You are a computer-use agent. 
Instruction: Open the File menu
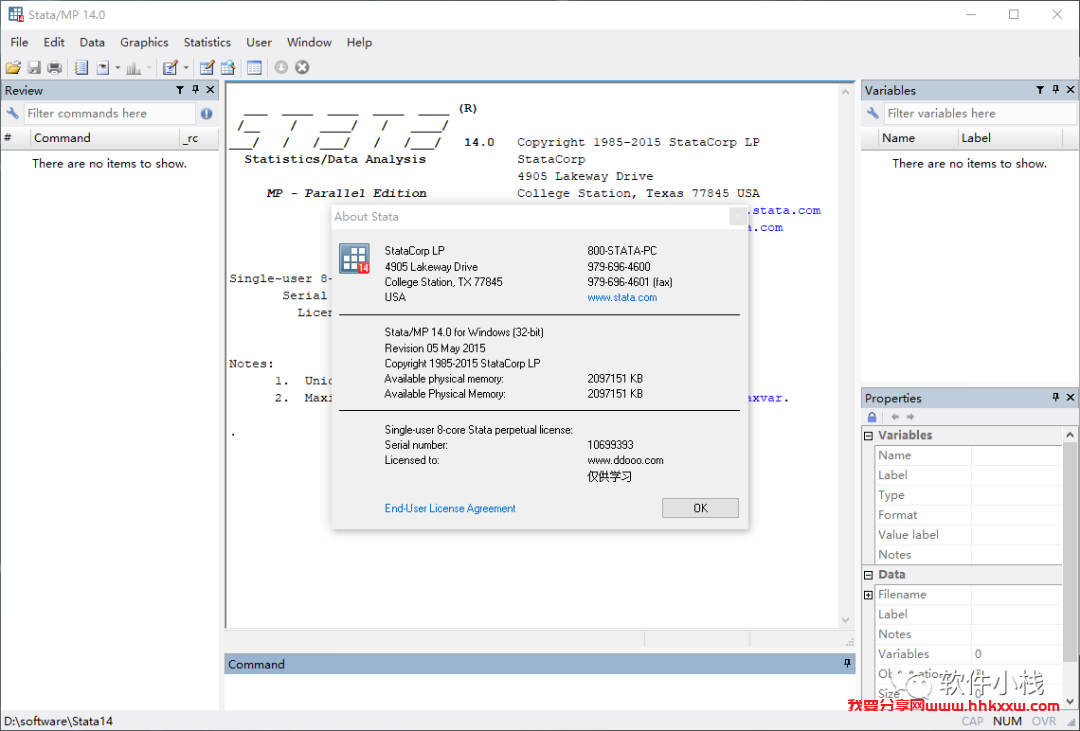(19, 42)
